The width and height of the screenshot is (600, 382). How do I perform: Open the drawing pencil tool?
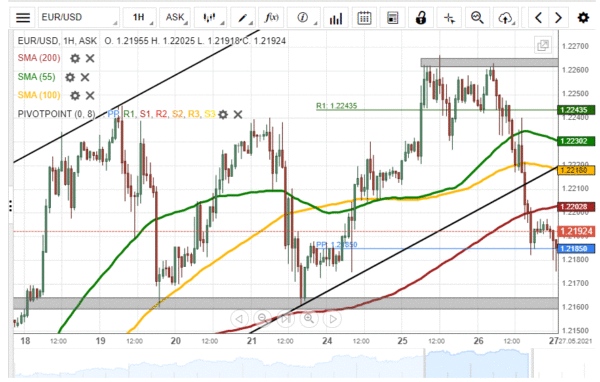(x=243, y=18)
